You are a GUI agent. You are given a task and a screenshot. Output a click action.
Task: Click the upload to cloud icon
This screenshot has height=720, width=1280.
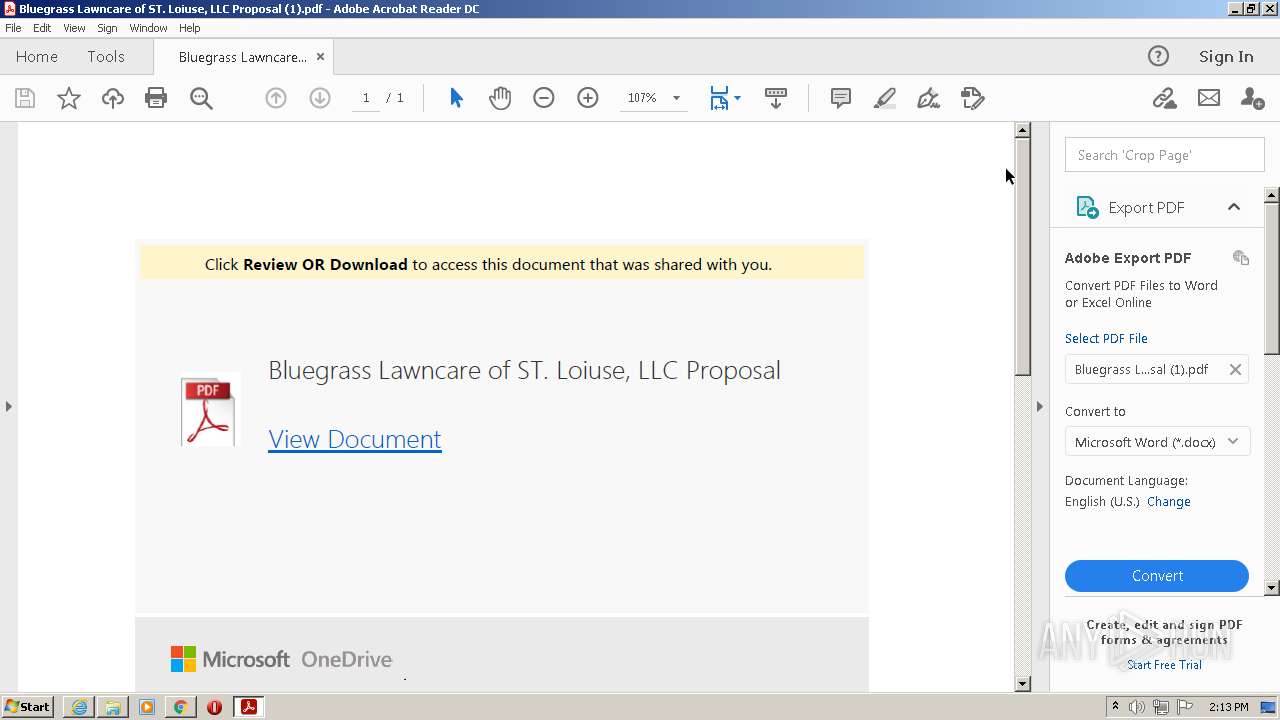coord(113,98)
